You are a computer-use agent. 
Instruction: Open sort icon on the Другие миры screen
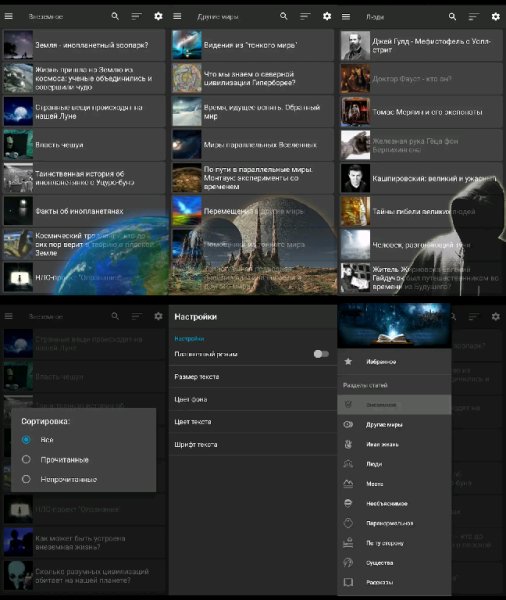coord(305,16)
